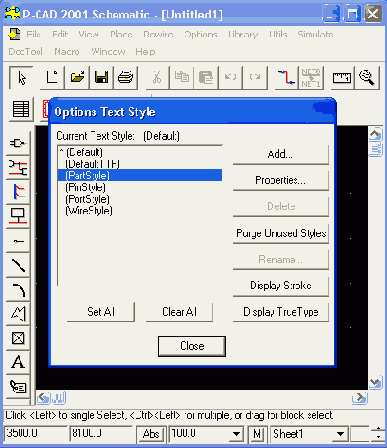This screenshot has width=387, height=448.
Task: Select the Place Arc tool
Action: click(x=18, y=289)
